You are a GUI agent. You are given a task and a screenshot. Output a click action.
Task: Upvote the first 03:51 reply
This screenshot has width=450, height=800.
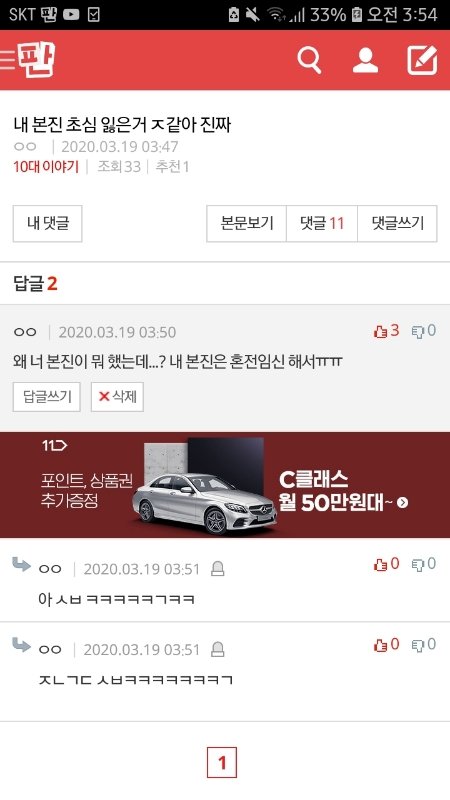[386, 564]
